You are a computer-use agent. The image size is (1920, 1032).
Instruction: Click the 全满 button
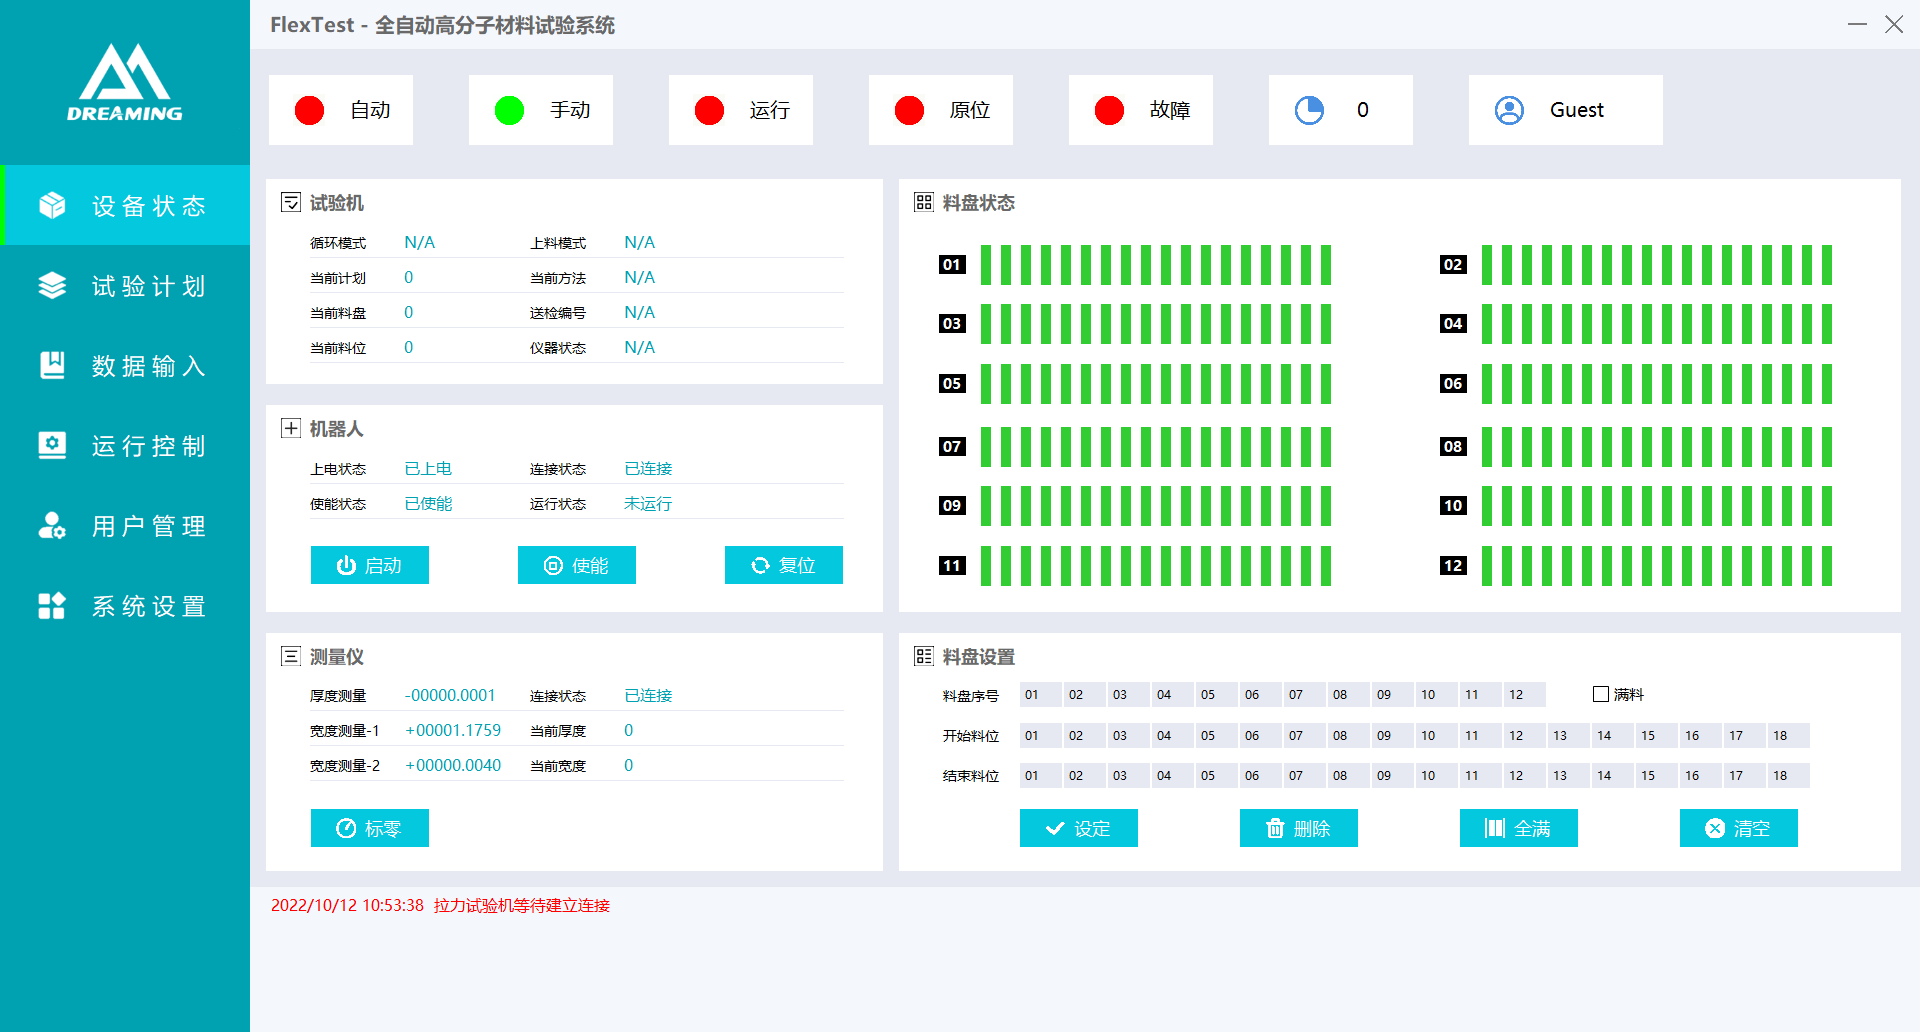(1519, 828)
